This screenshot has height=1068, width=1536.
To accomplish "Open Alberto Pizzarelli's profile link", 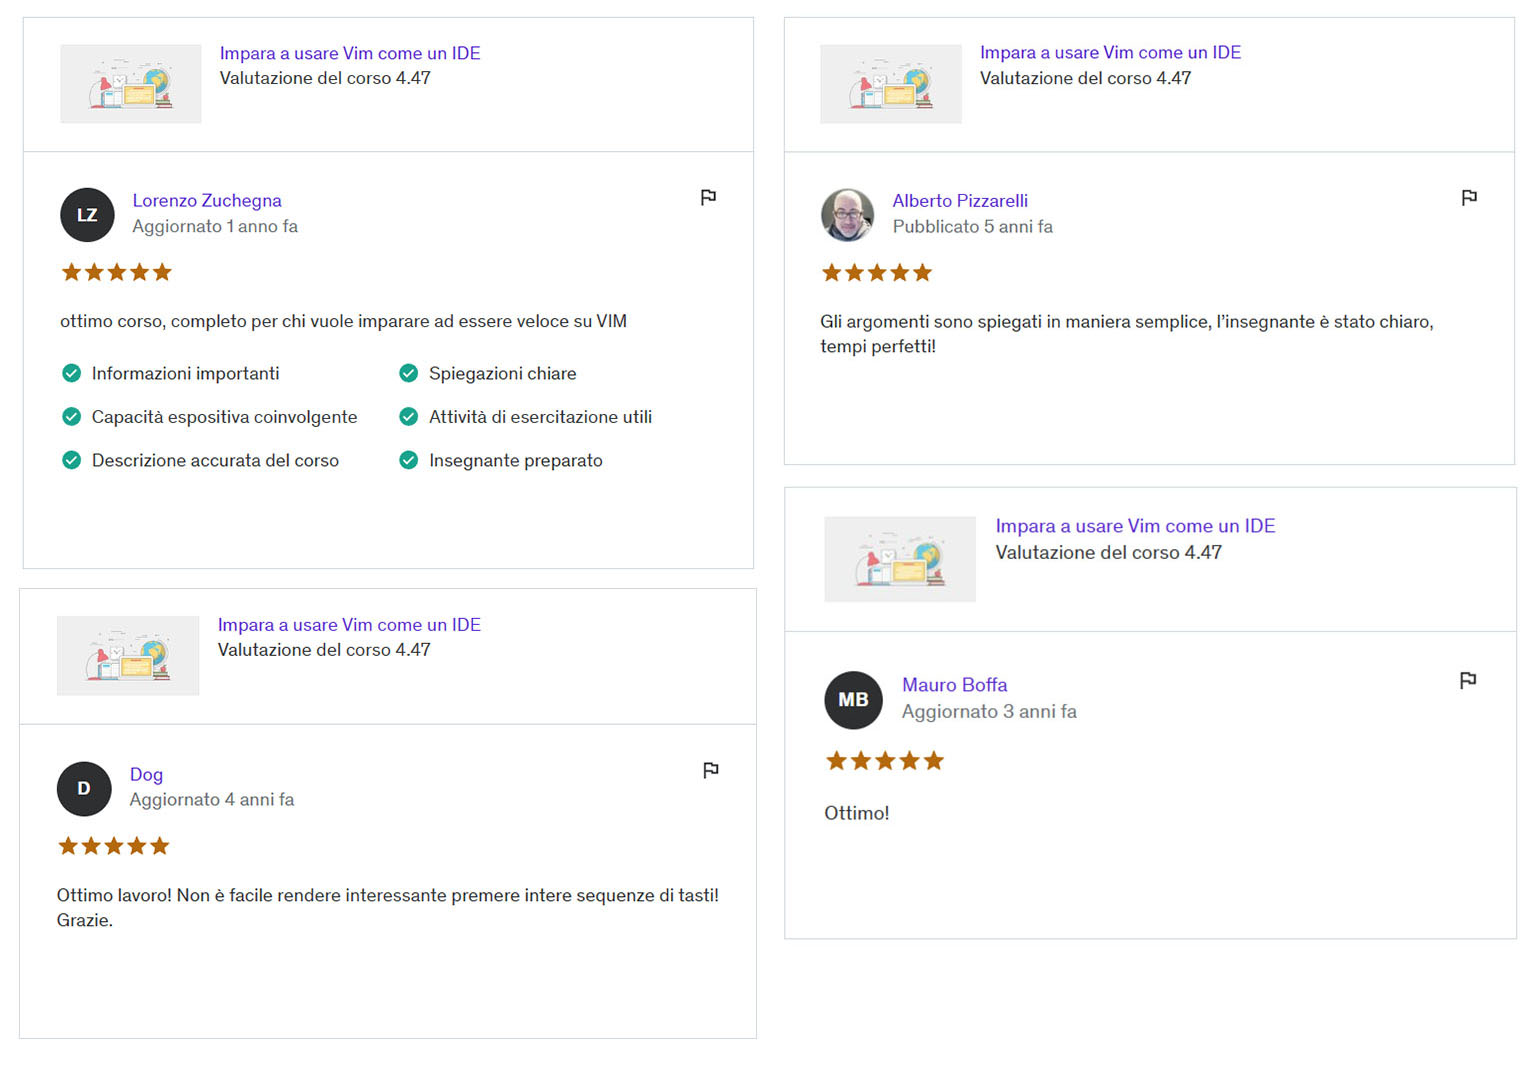I will coord(960,200).
